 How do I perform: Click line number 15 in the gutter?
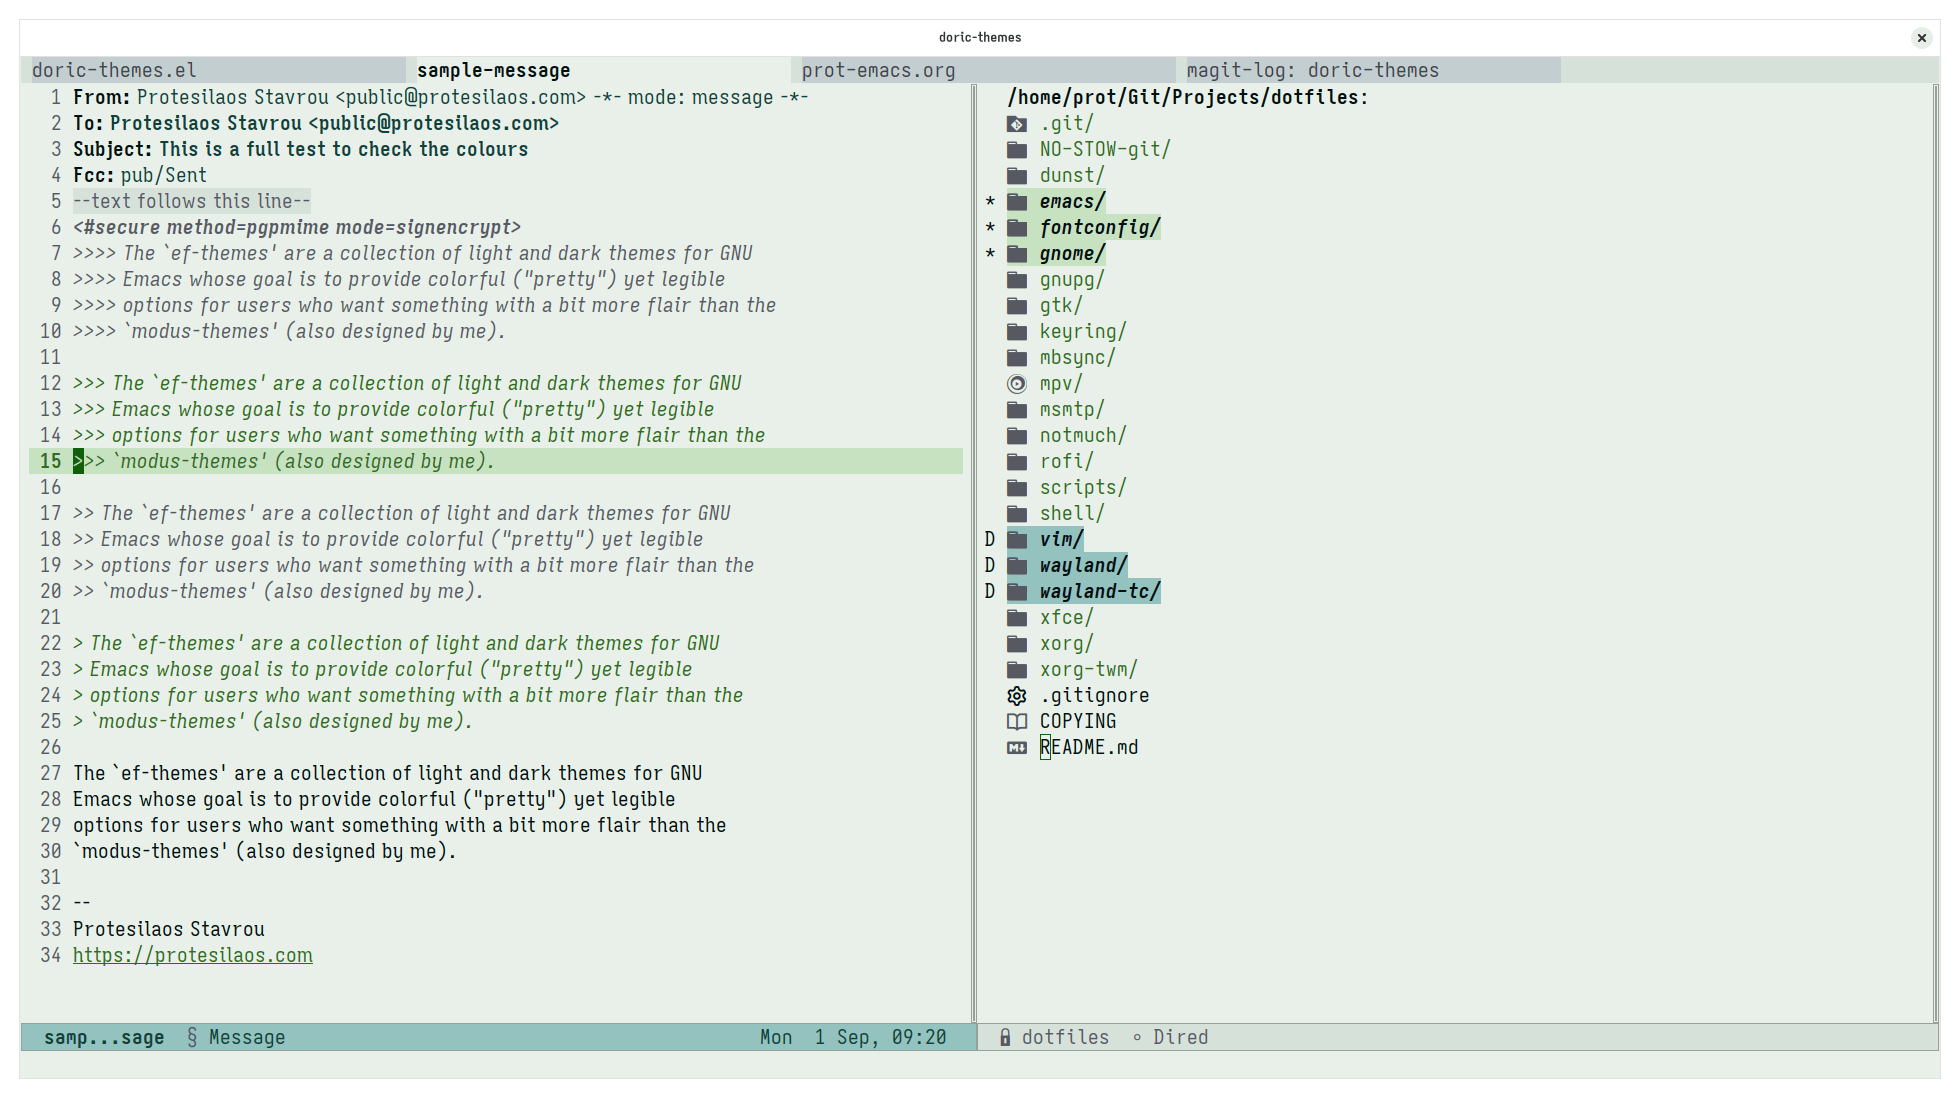click(50, 462)
